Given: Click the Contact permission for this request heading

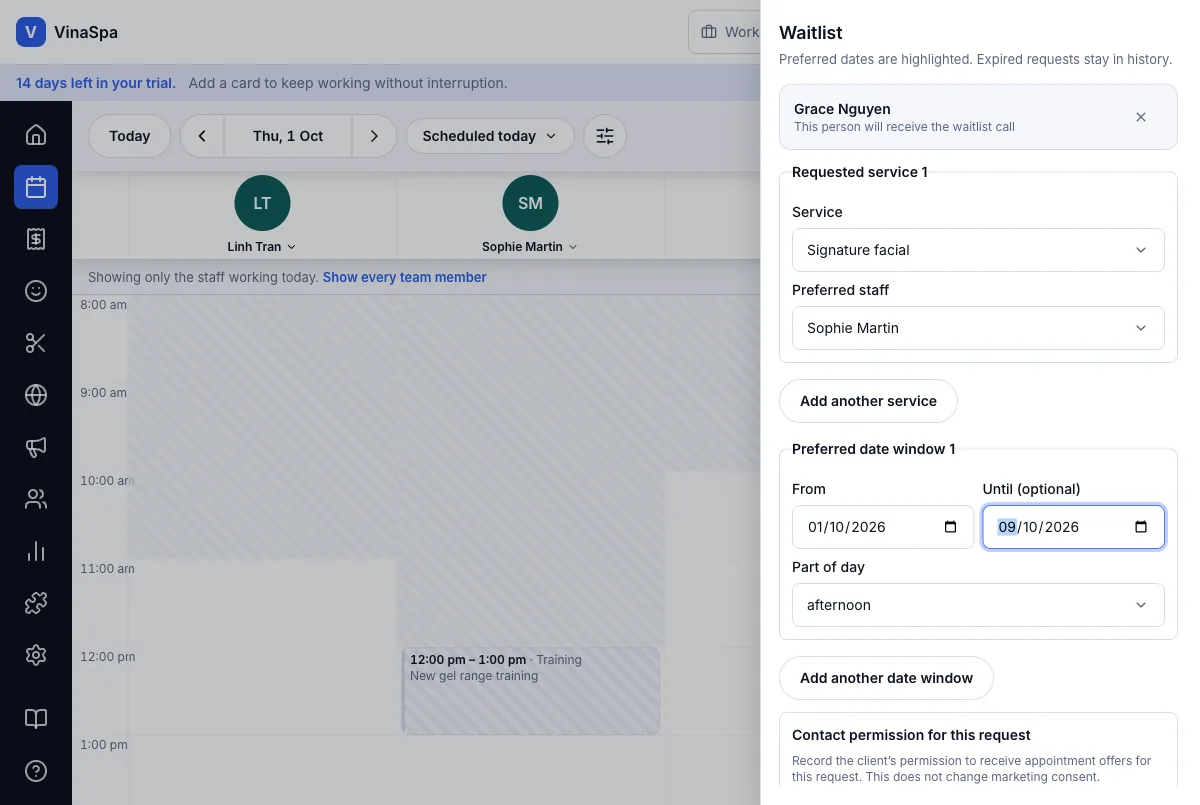Looking at the screenshot, I should (x=911, y=735).
